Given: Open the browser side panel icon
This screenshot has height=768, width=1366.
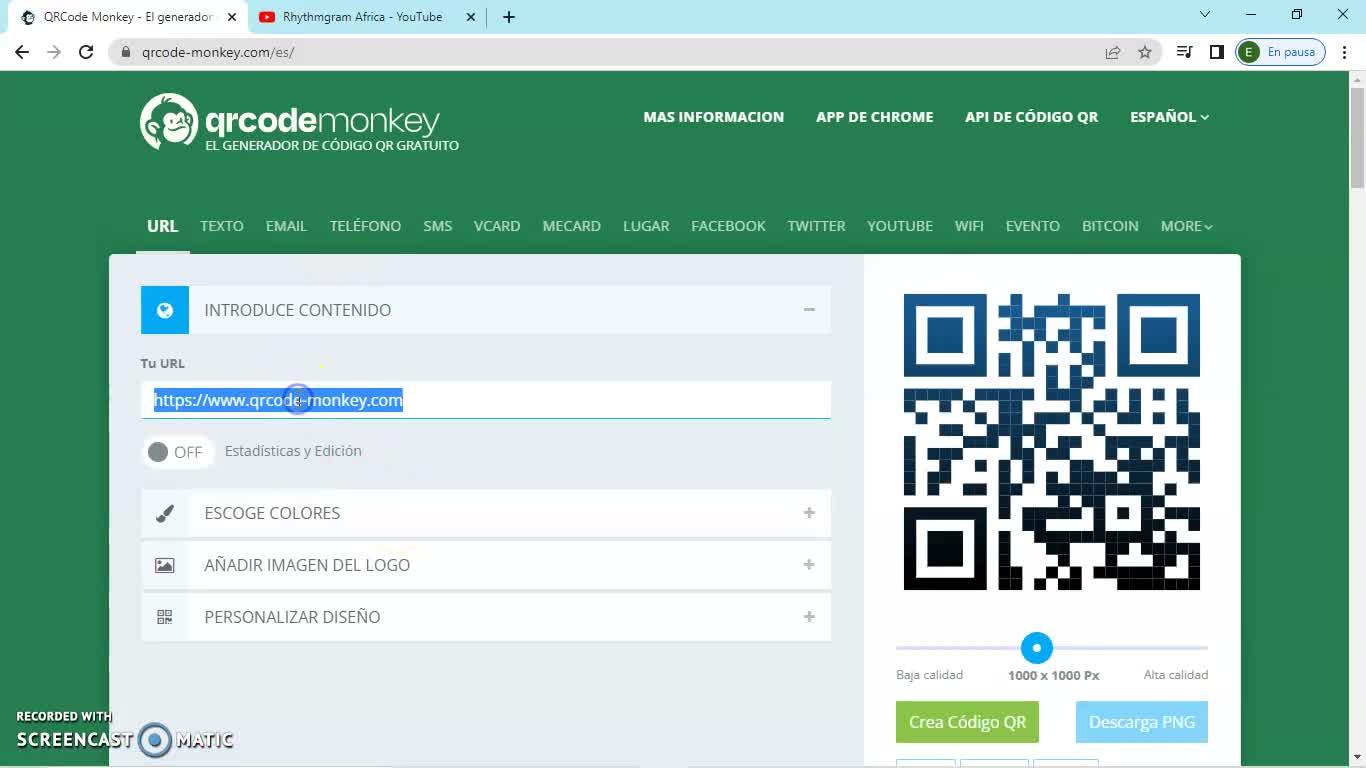Looking at the screenshot, I should point(1217,52).
